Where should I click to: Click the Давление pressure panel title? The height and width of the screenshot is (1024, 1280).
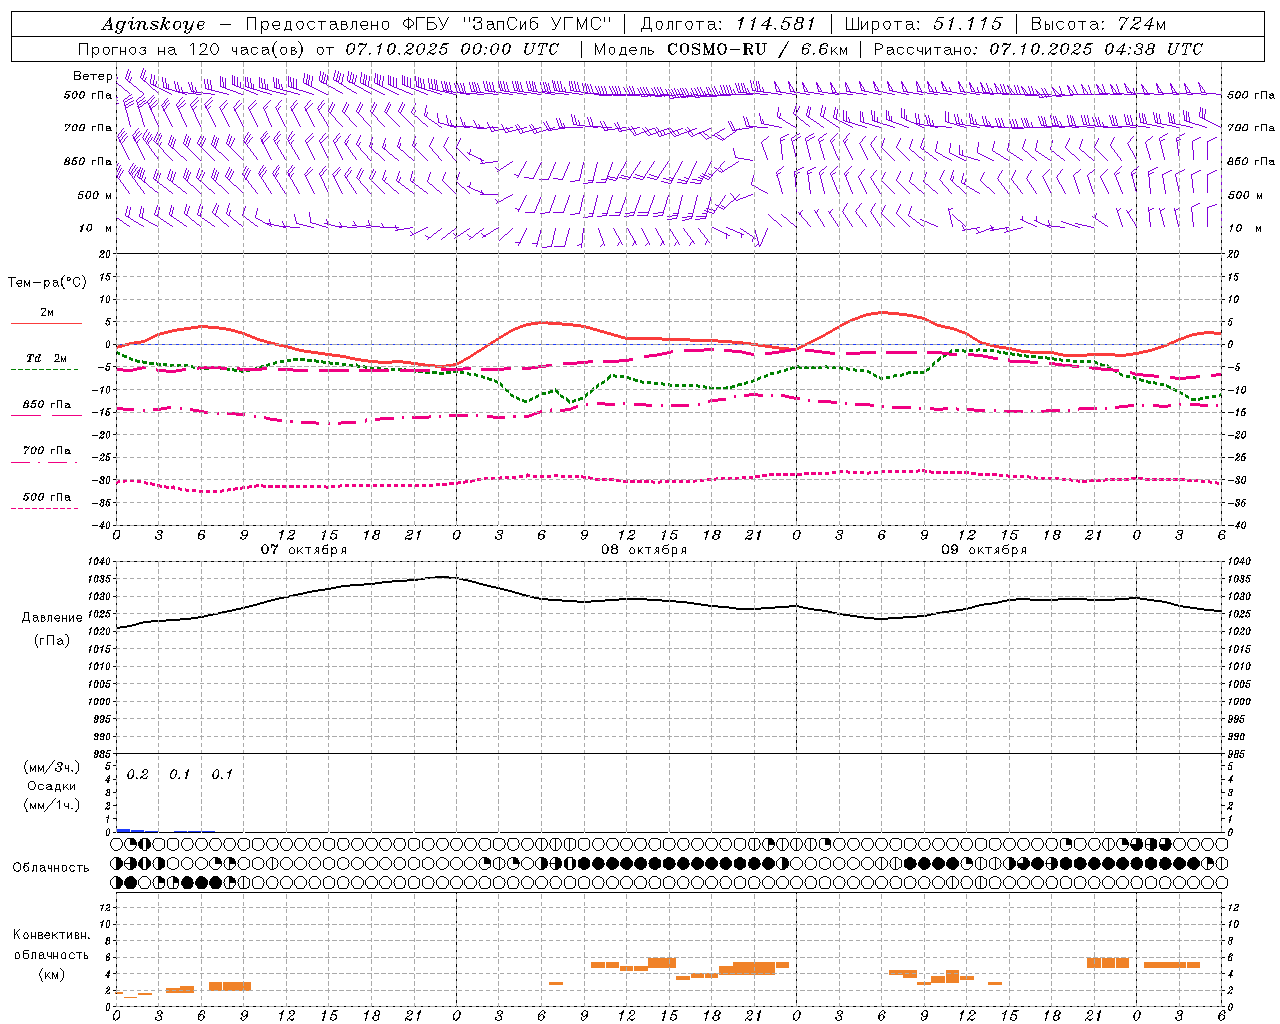pyautogui.click(x=52, y=618)
